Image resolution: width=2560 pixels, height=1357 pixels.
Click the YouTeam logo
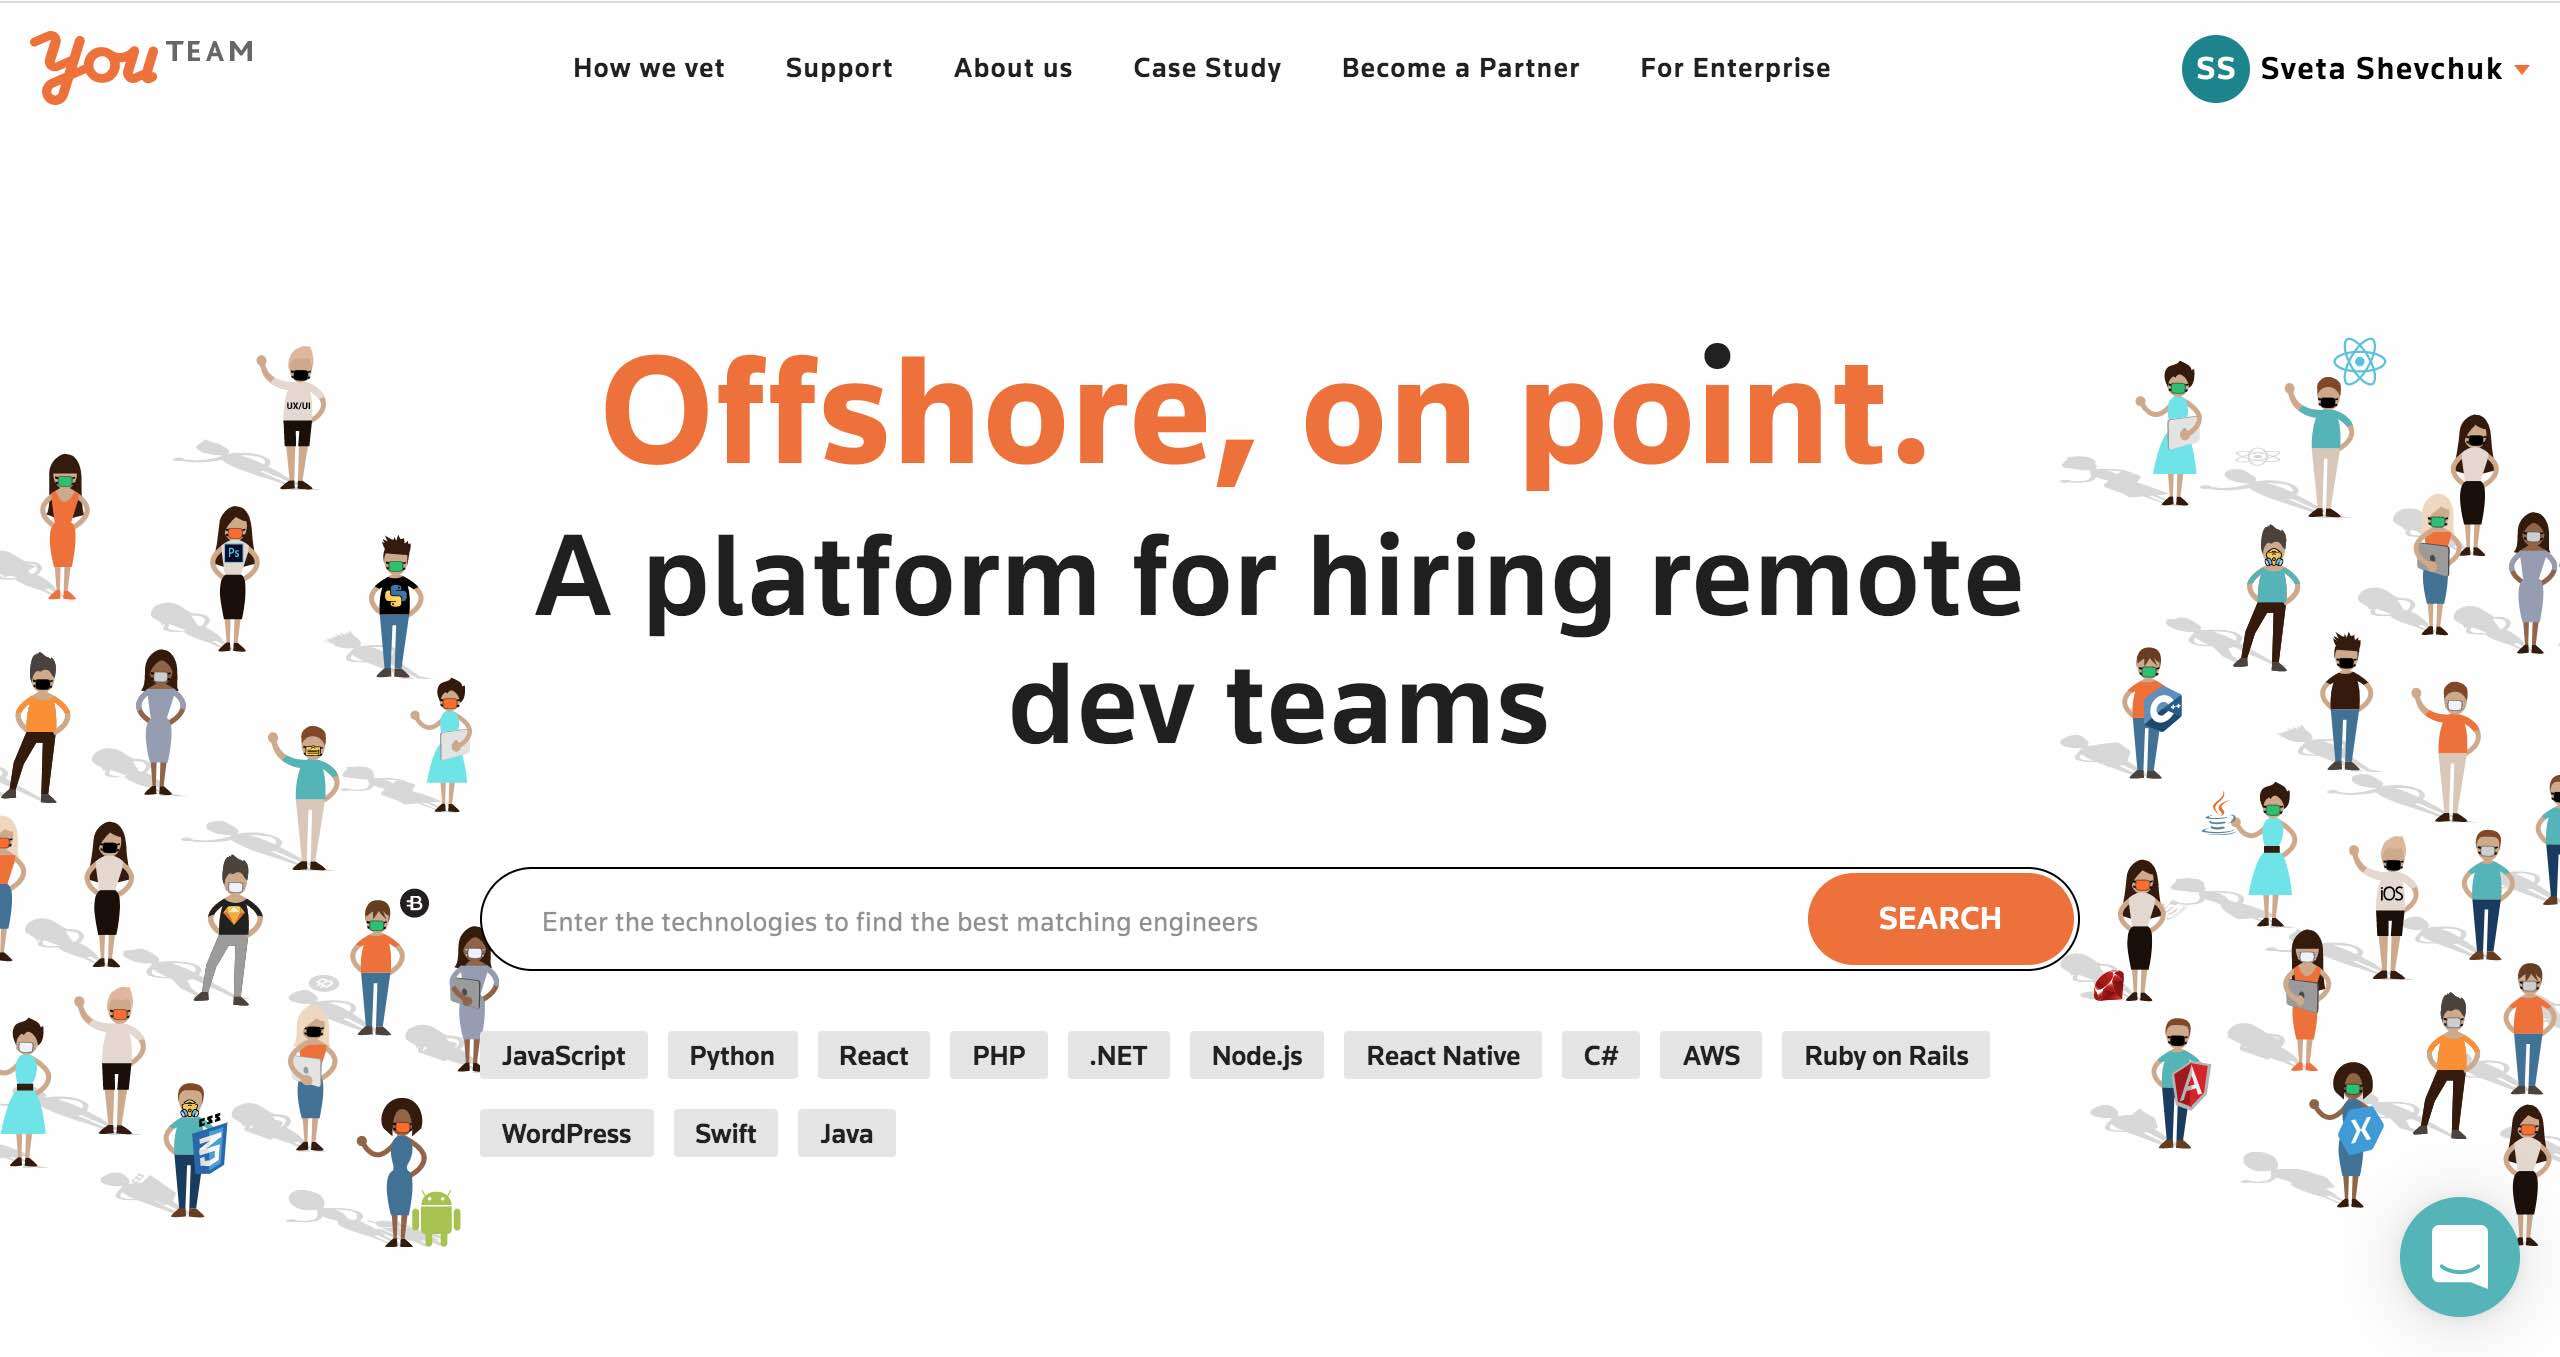140,65
